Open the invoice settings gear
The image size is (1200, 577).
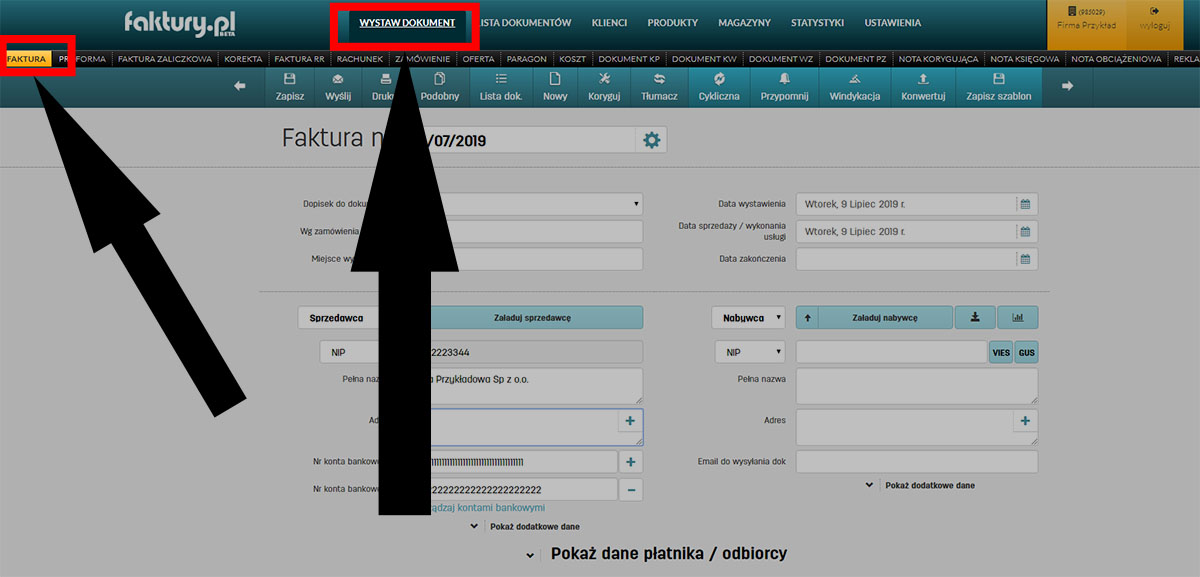tap(650, 139)
